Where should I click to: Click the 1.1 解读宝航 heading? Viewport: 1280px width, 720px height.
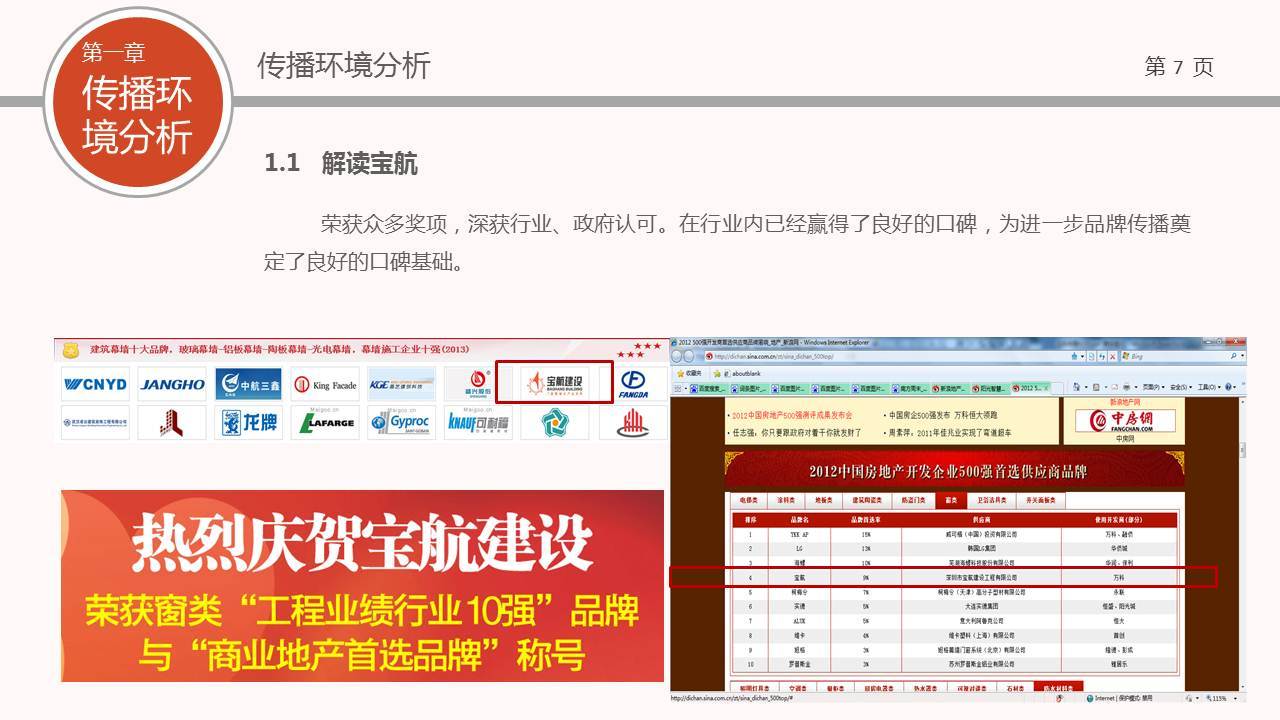pyautogui.click(x=341, y=164)
